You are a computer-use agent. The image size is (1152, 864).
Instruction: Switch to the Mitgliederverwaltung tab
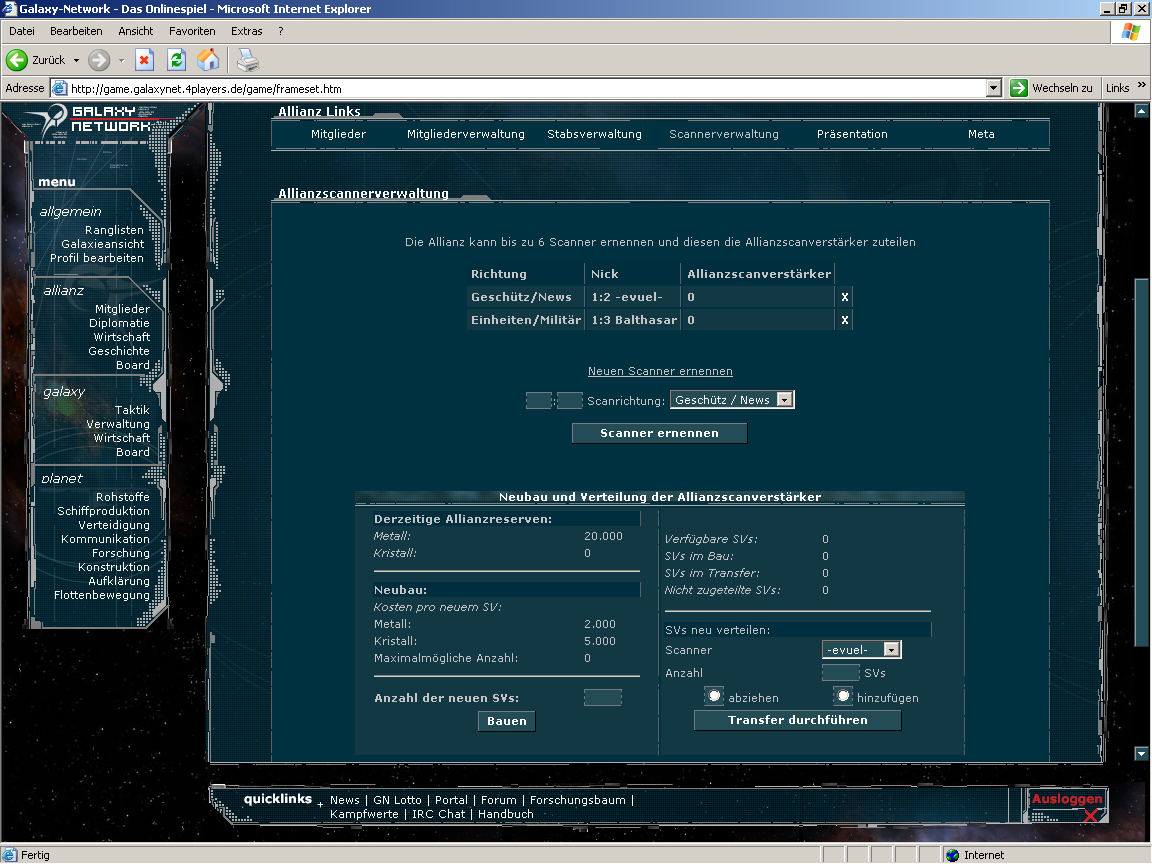(x=465, y=134)
